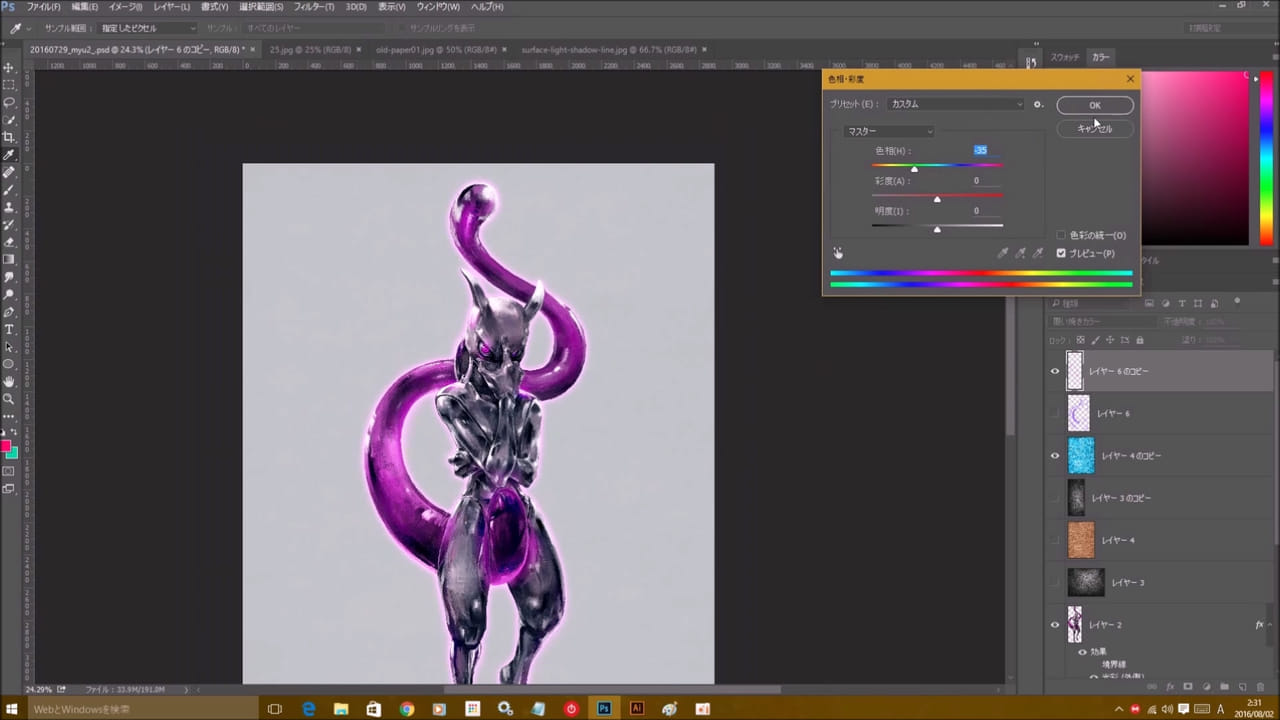Screen dimensions: 1280x720
Task: Uncheck the プレビュー checkbox
Action: coord(1062,253)
